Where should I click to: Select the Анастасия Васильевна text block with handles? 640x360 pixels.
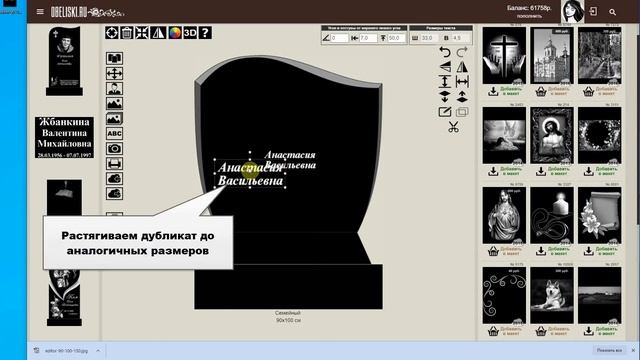point(250,173)
